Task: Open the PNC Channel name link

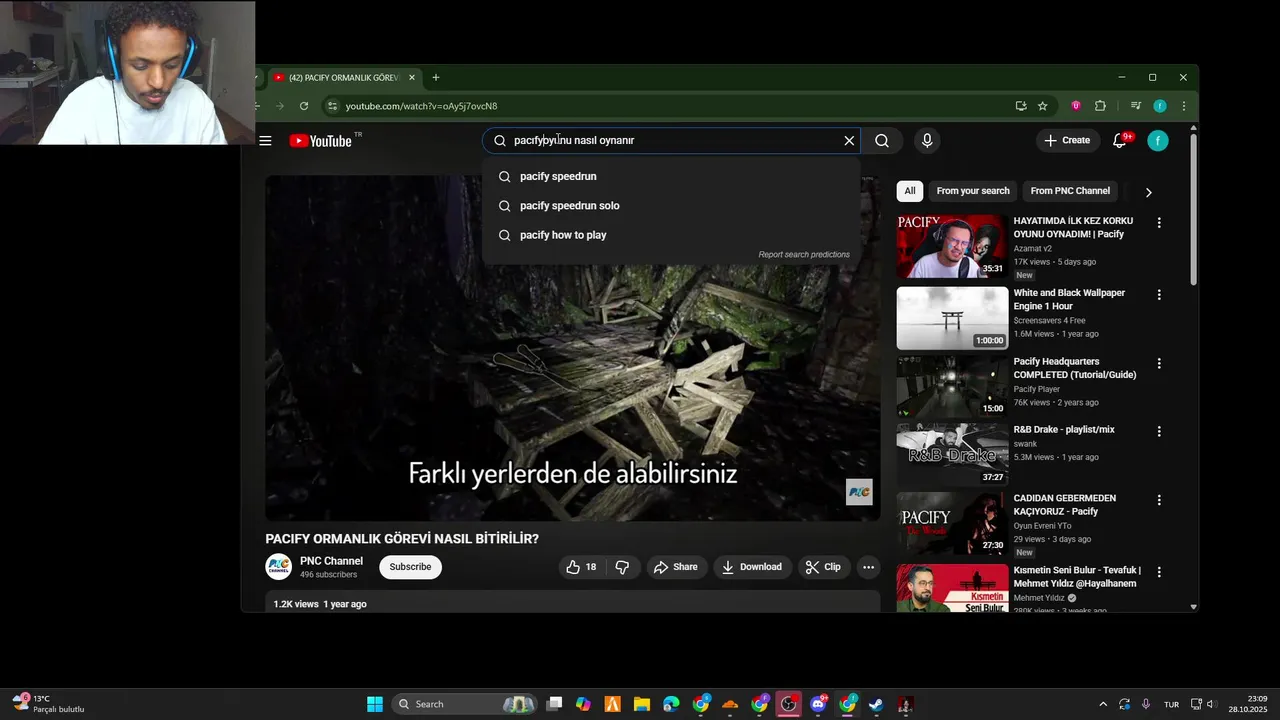Action: coord(331,561)
